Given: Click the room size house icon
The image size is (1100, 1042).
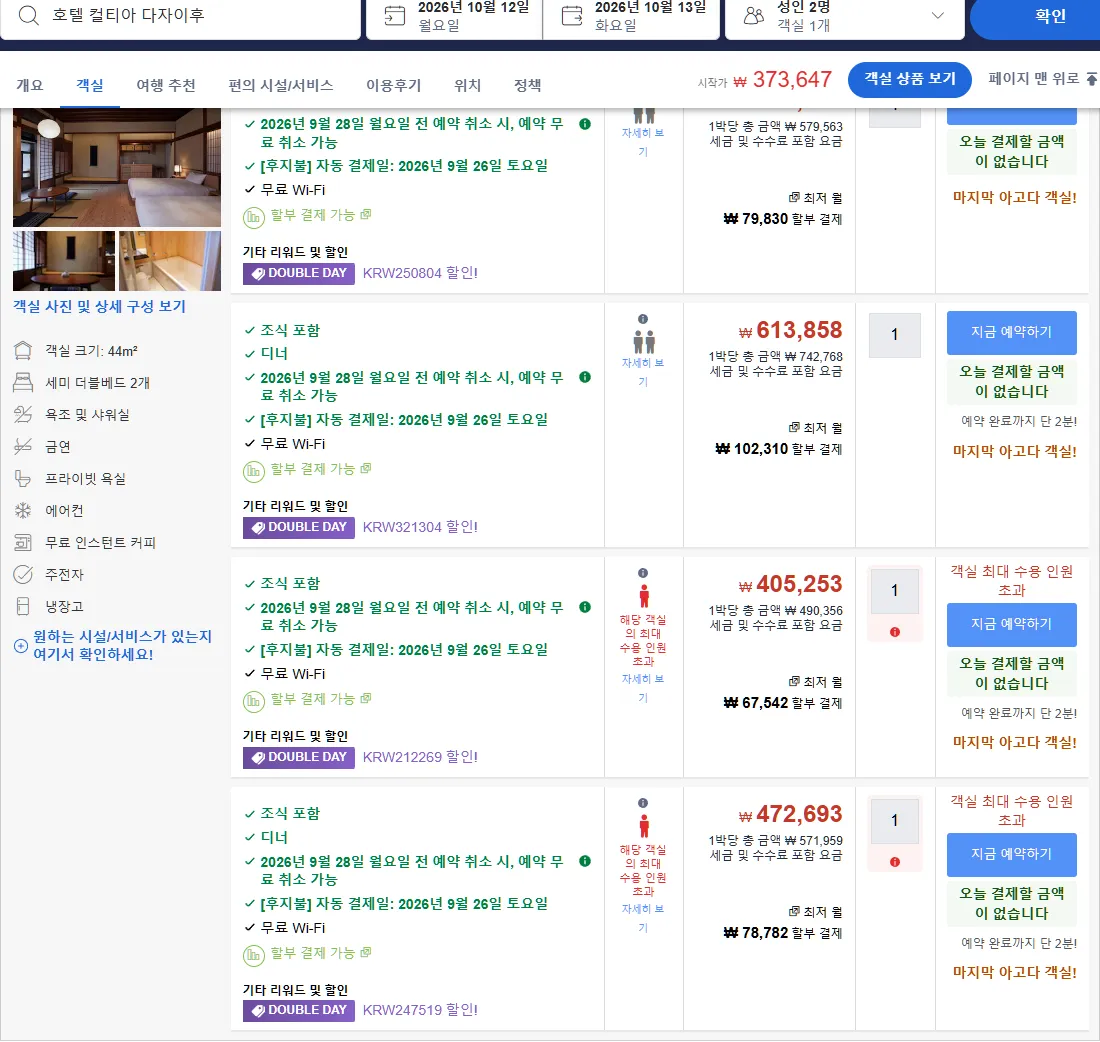Looking at the screenshot, I should click(x=23, y=350).
